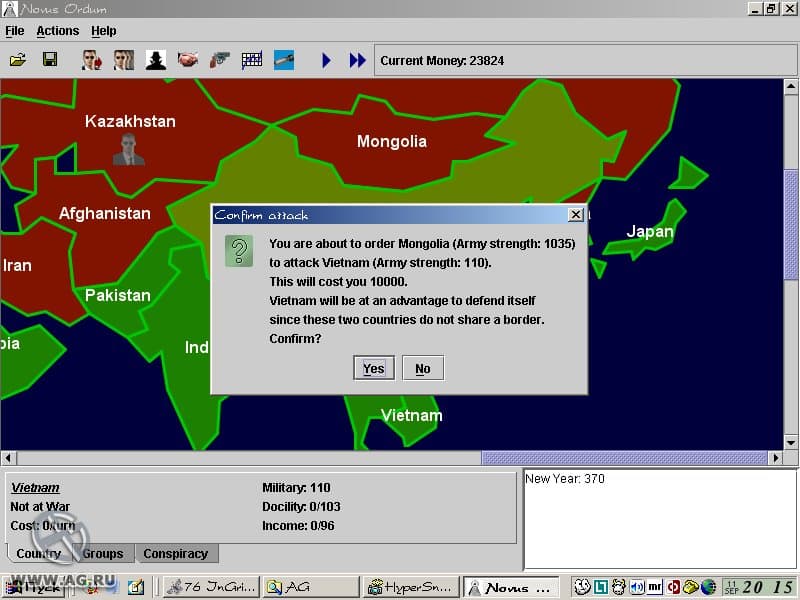This screenshot has width=800, height=600.
Task: Open the Help menu
Action: click(x=104, y=31)
